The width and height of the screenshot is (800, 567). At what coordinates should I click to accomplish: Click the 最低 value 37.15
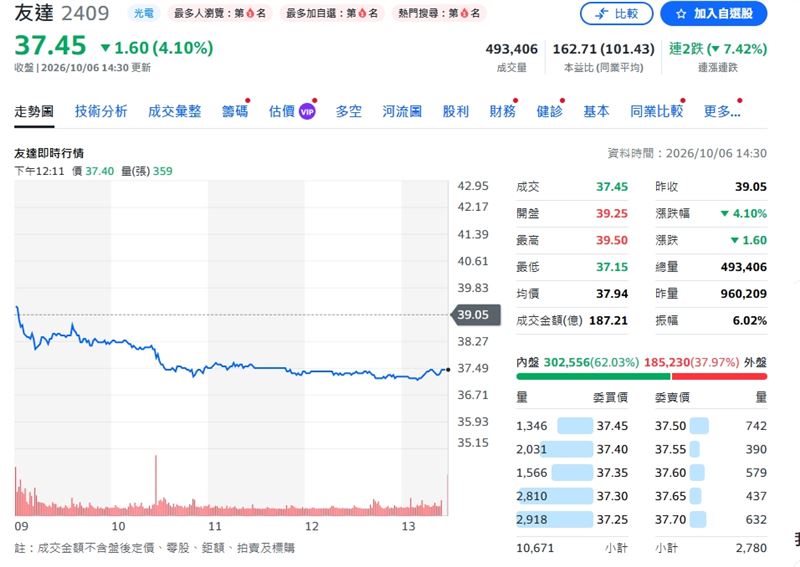612,267
